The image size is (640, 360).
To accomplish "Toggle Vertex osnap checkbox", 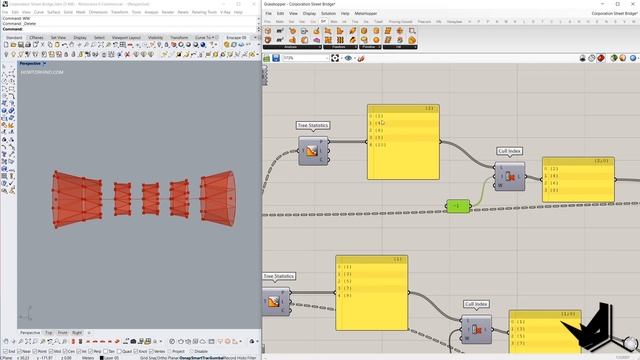I will pos(151,351).
